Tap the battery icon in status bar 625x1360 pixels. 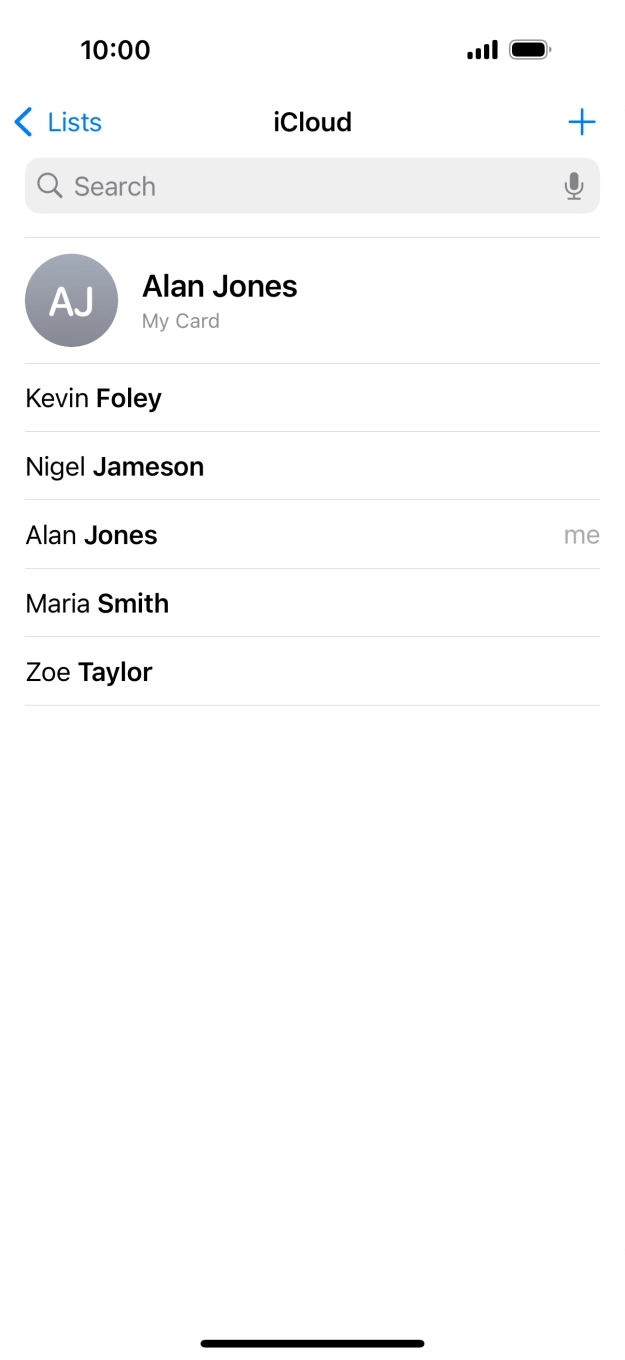pyautogui.click(x=529, y=50)
